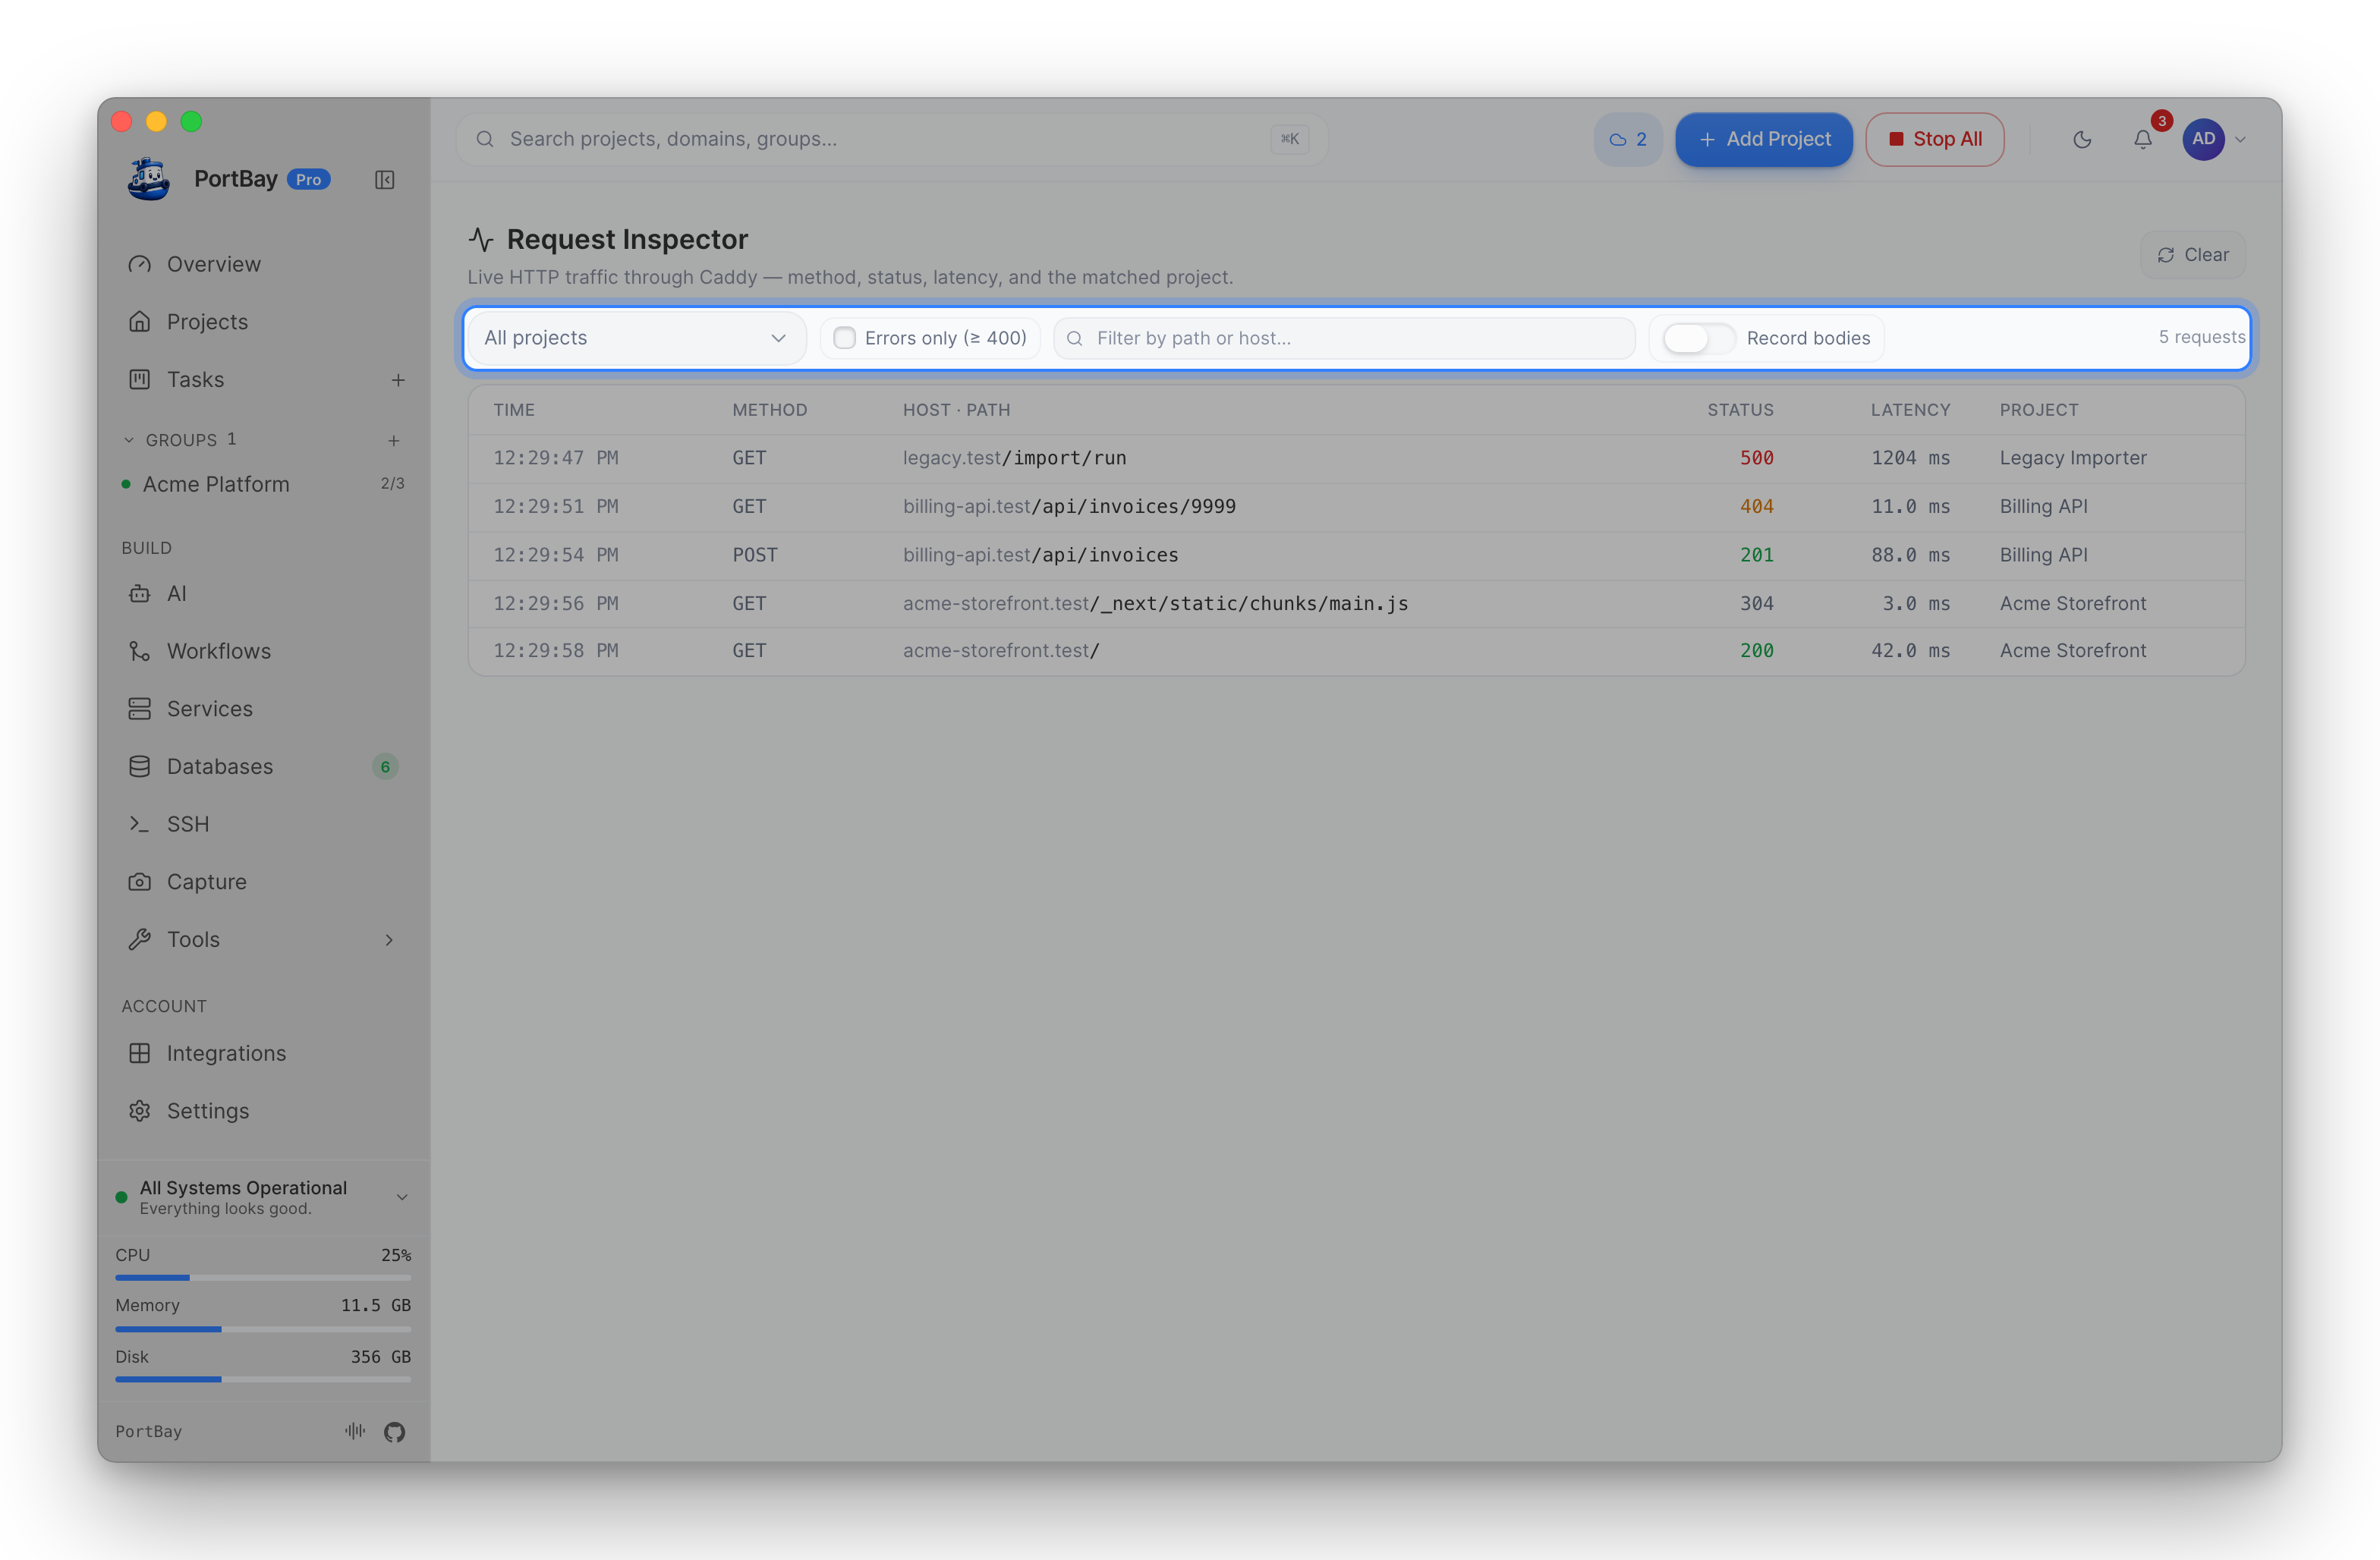Click the Add Project button

[x=1764, y=140]
